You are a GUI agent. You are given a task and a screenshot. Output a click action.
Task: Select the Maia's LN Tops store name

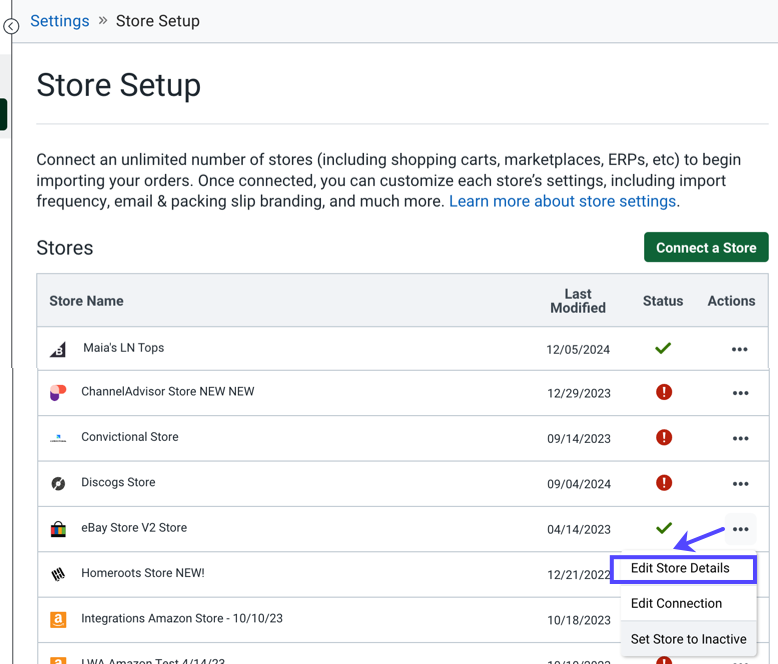(124, 348)
